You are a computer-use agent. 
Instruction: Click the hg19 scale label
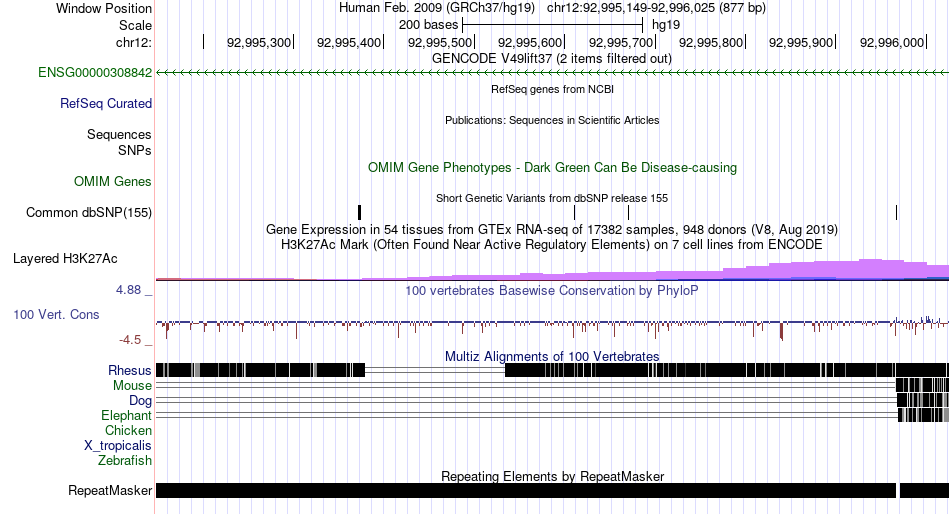[666, 25]
